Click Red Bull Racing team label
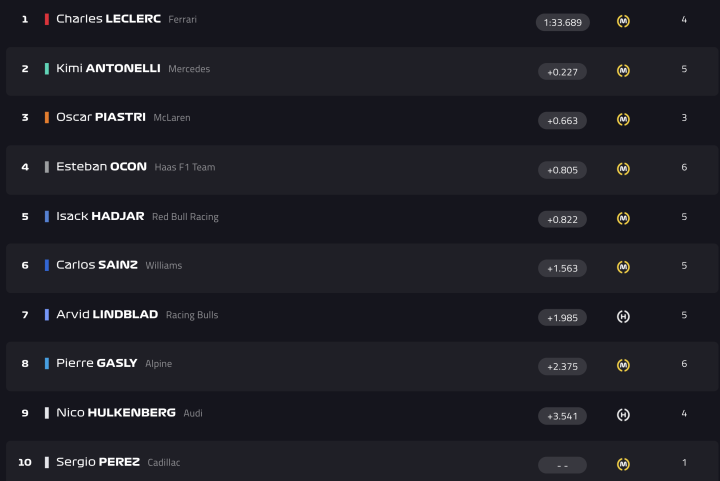 point(185,217)
